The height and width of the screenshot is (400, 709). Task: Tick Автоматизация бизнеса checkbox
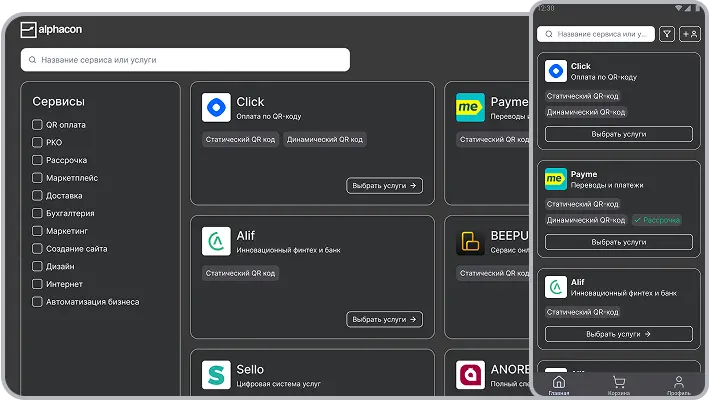tap(37, 301)
